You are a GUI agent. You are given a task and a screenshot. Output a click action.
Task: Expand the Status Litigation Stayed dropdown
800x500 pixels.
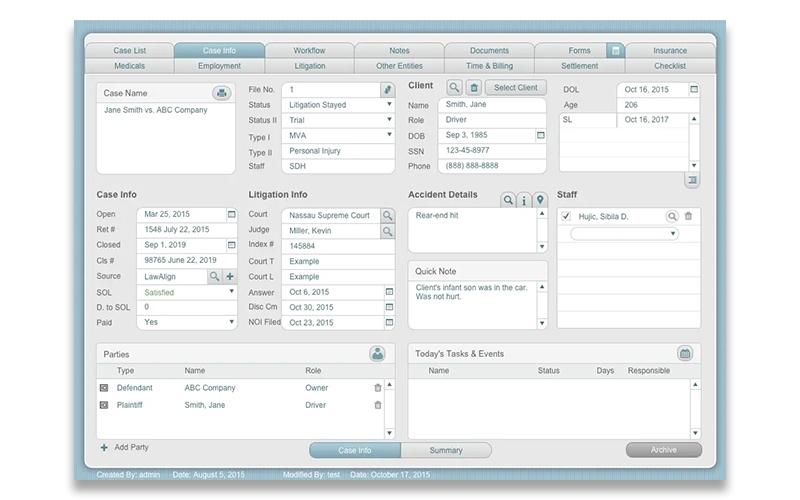tap(389, 105)
